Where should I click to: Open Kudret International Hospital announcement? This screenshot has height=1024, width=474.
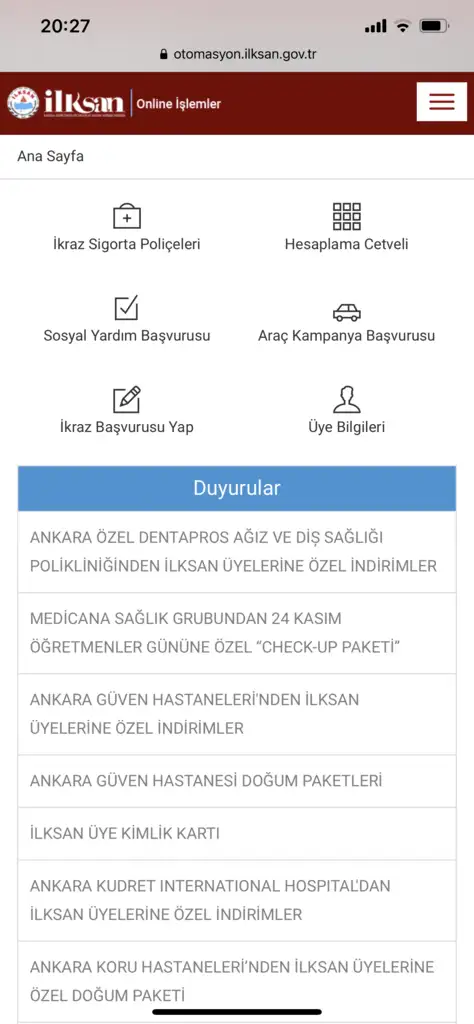coord(237,901)
